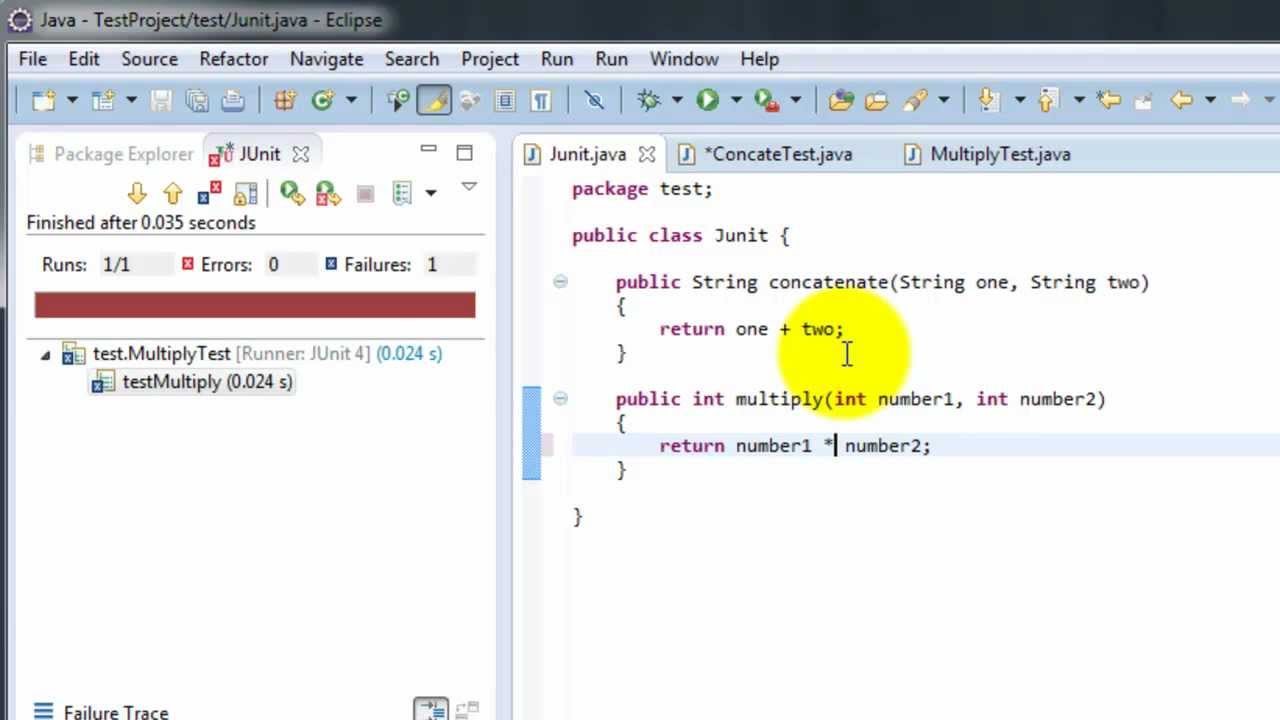This screenshot has width=1280, height=720.
Task: Click the Open Task folder icon
Action: coord(876,100)
